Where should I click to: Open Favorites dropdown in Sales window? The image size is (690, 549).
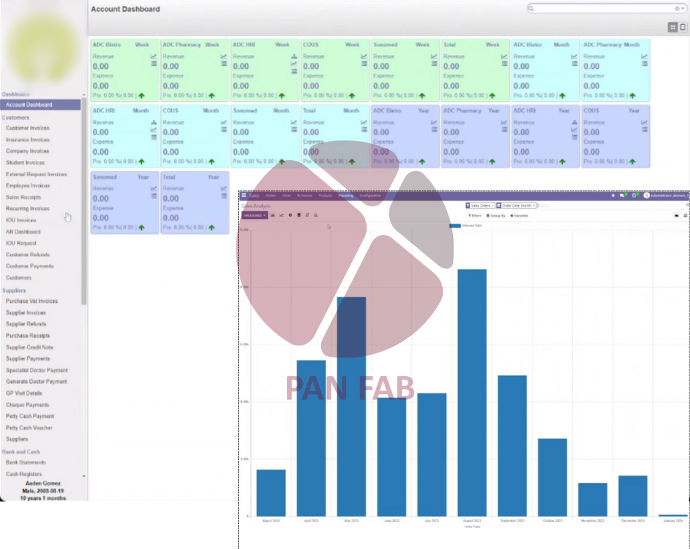pos(519,216)
